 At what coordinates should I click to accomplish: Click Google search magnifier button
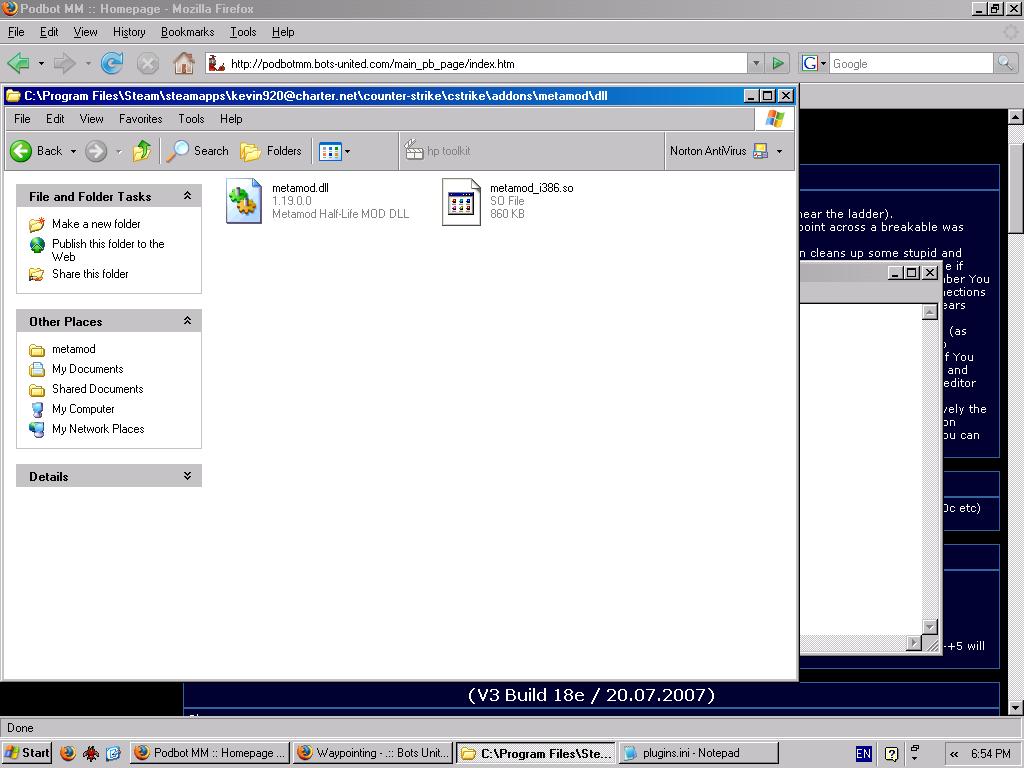pyautogui.click(x=1005, y=63)
